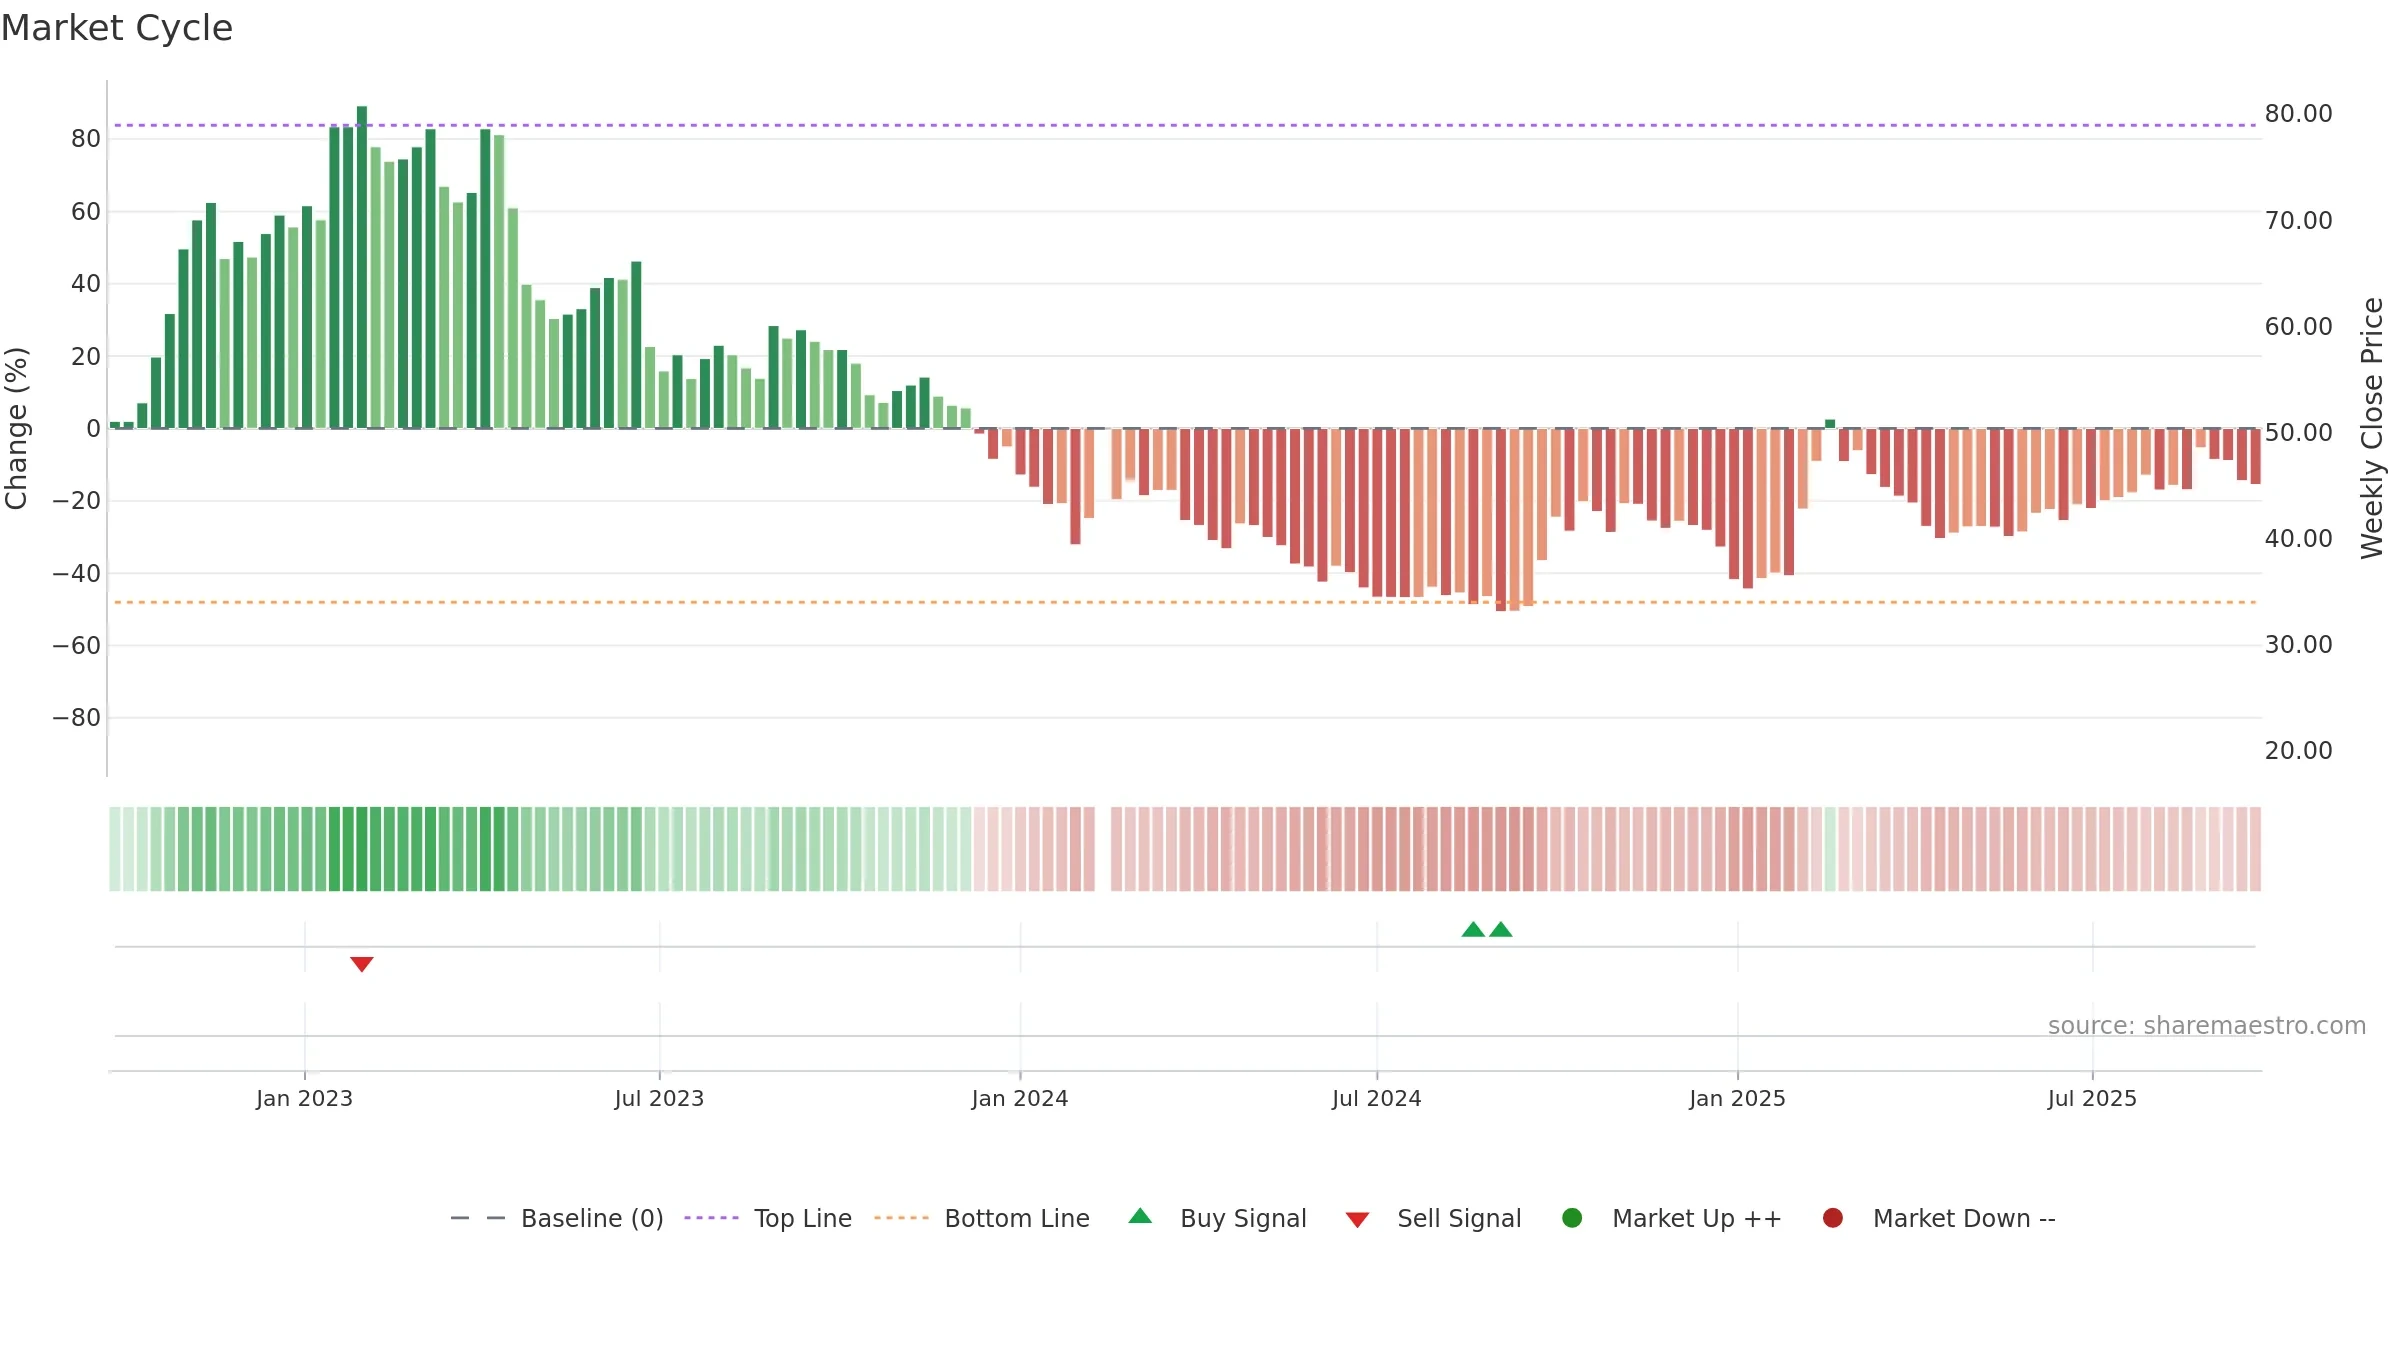Toggle the Market Up ++ legend entry
This screenshot has height=1350, width=2400.
(x=1672, y=1218)
